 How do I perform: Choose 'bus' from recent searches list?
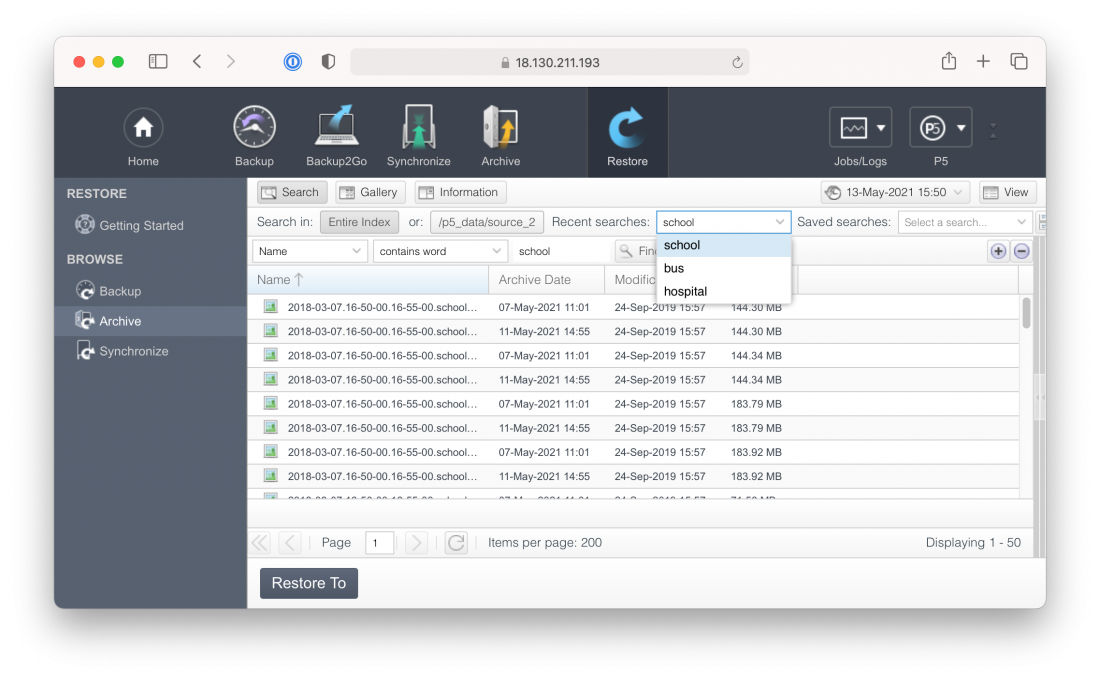723,268
